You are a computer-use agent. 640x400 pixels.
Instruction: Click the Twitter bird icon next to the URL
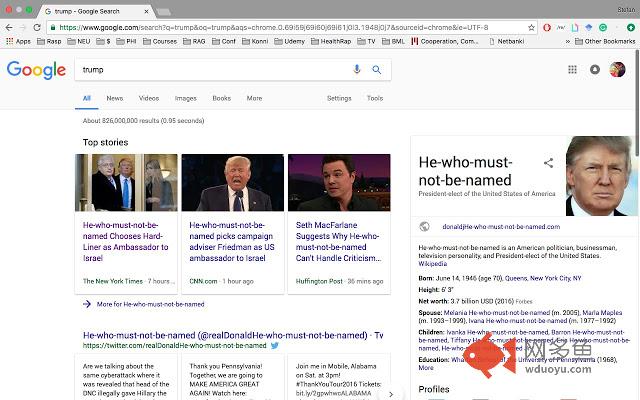[275, 345]
